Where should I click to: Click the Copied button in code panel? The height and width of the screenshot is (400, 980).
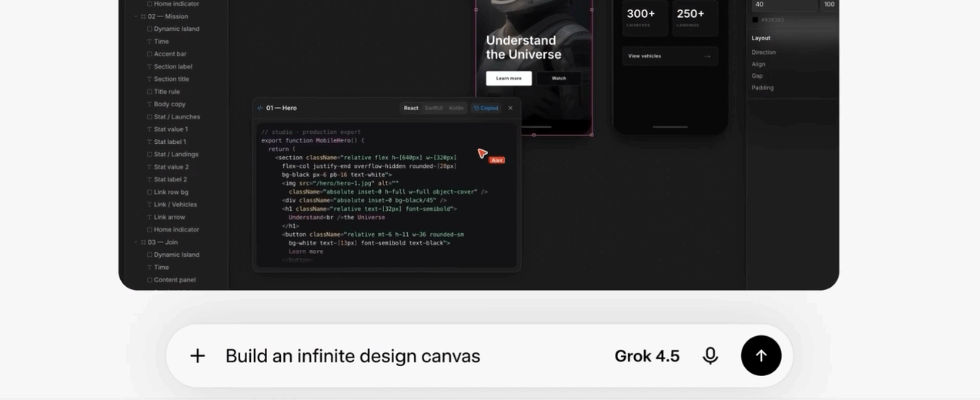click(486, 108)
